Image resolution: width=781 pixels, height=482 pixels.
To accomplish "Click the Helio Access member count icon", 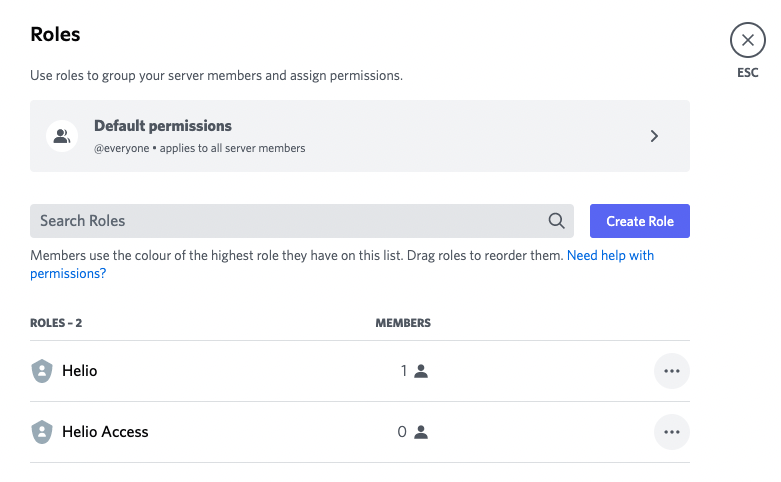I will 421,432.
